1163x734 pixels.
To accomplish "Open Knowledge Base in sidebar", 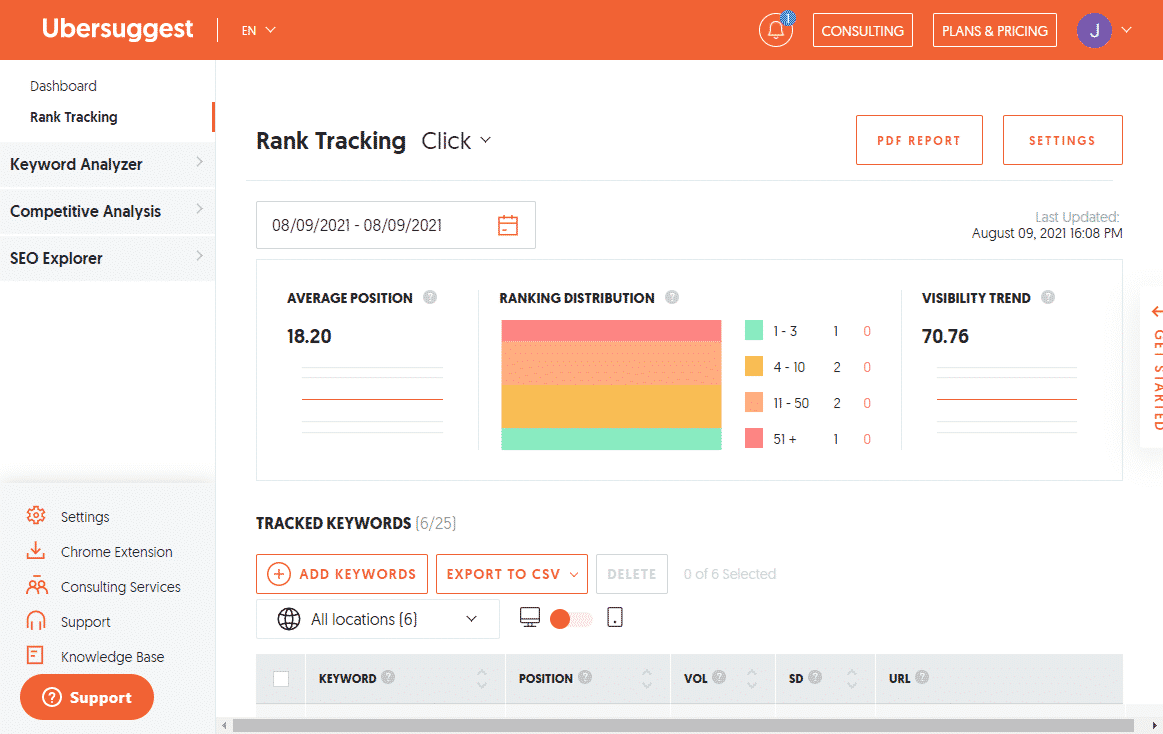I will (x=112, y=657).
